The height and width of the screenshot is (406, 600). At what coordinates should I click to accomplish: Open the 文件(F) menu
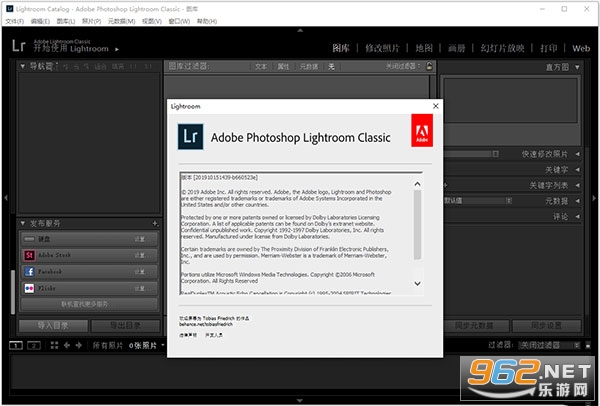pyautogui.click(x=15, y=21)
